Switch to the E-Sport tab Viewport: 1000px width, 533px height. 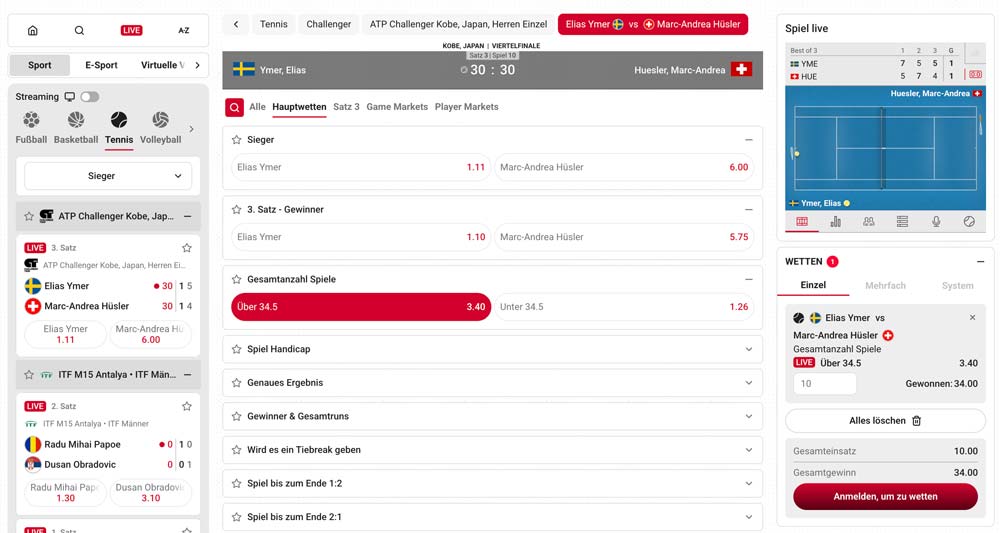point(101,65)
